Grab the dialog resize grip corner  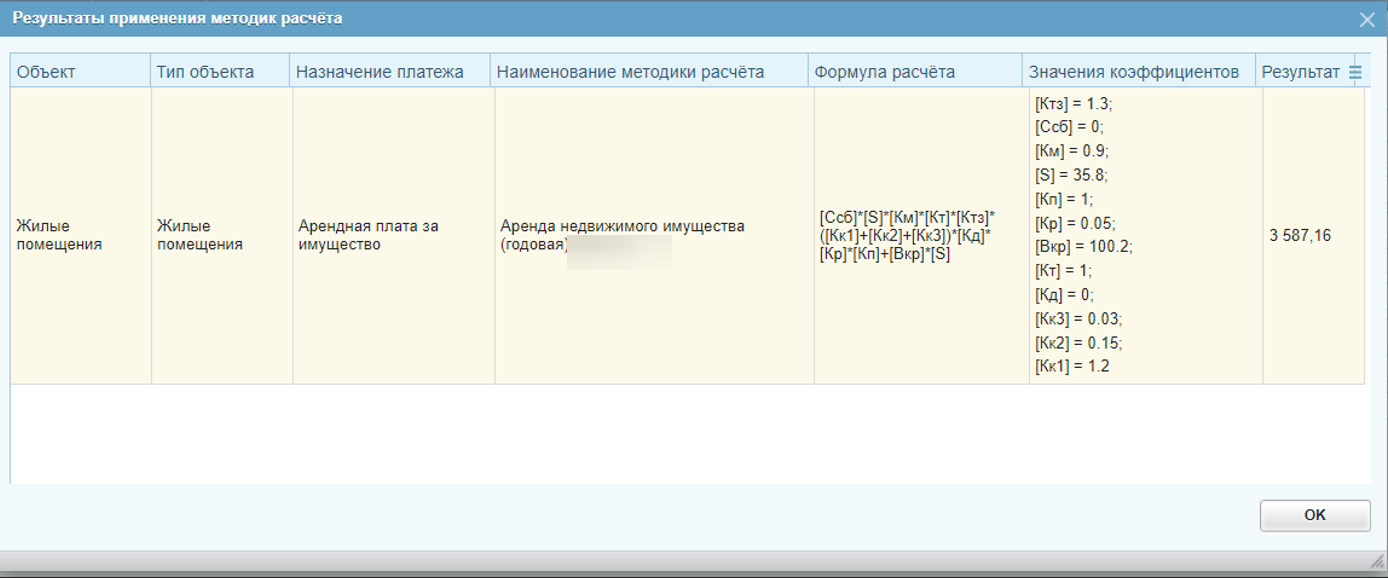(x=1378, y=561)
